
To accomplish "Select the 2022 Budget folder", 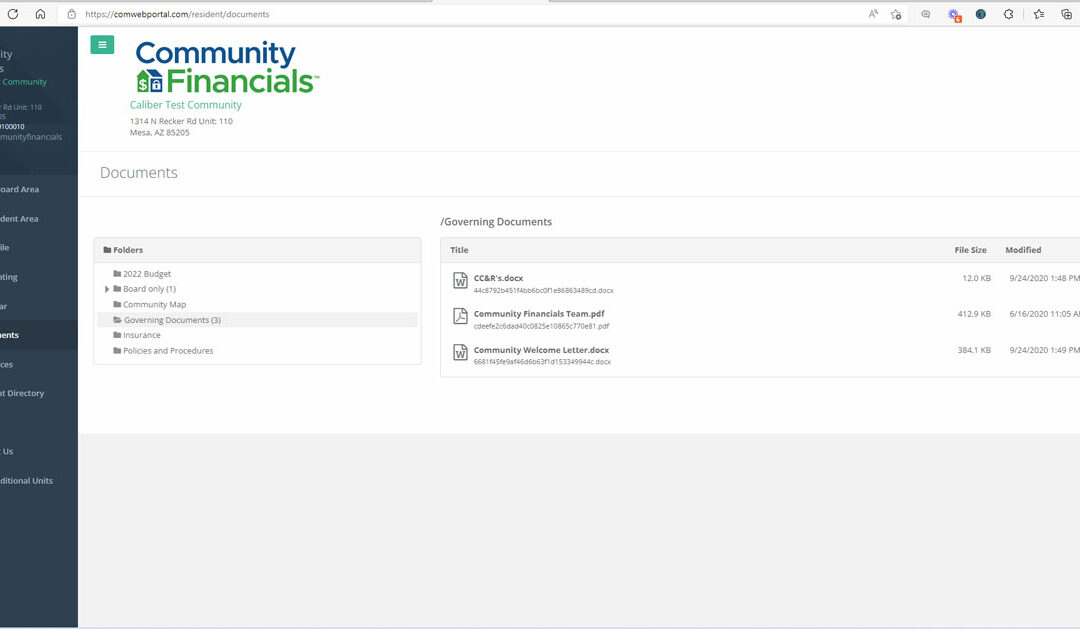I will point(146,274).
